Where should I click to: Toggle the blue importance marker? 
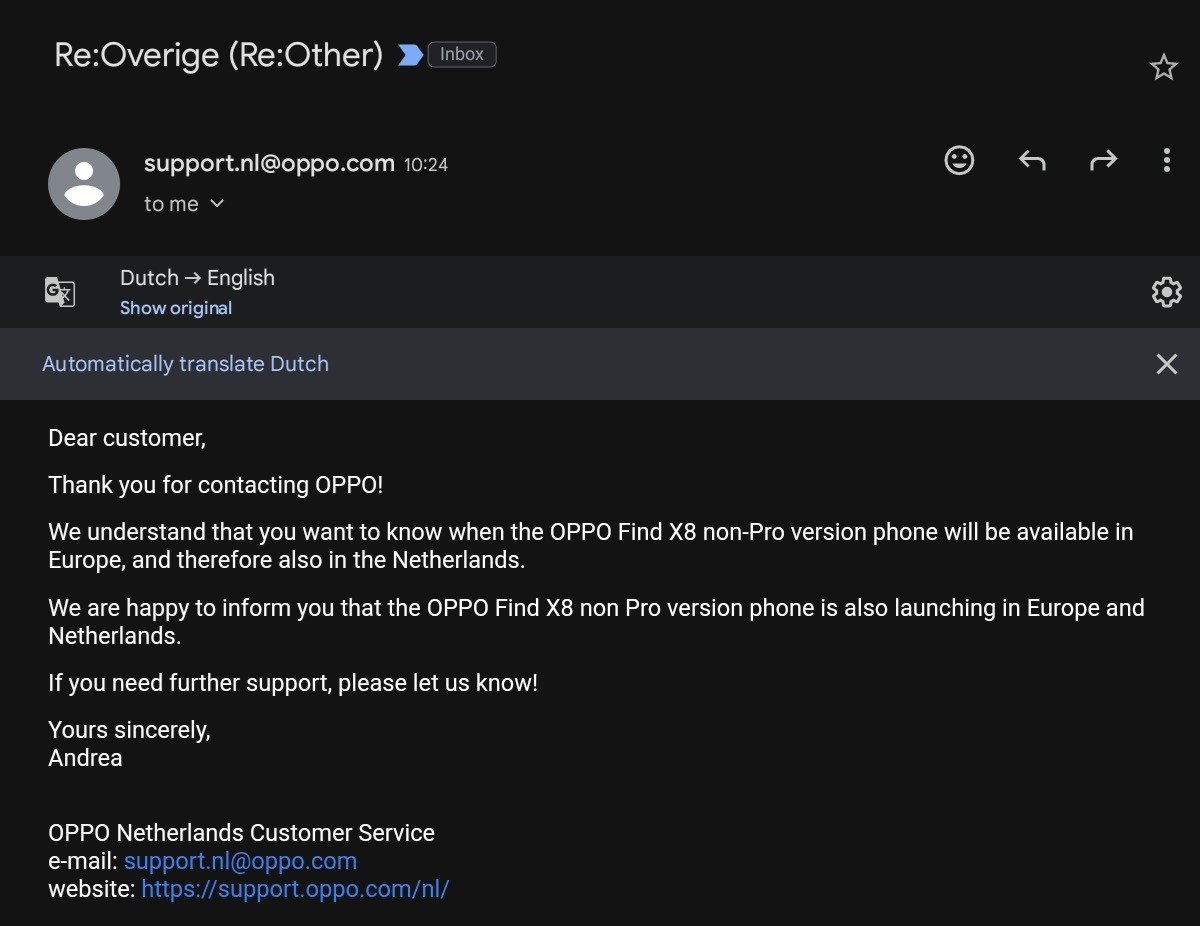click(x=410, y=55)
